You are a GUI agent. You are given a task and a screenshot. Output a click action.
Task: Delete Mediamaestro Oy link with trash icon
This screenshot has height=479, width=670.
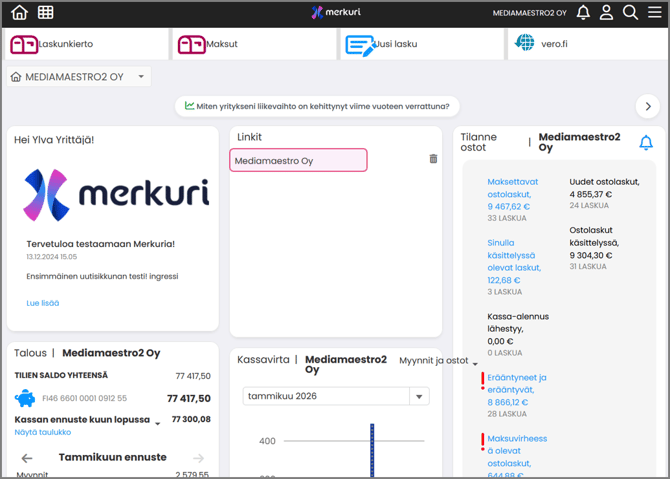click(x=433, y=159)
